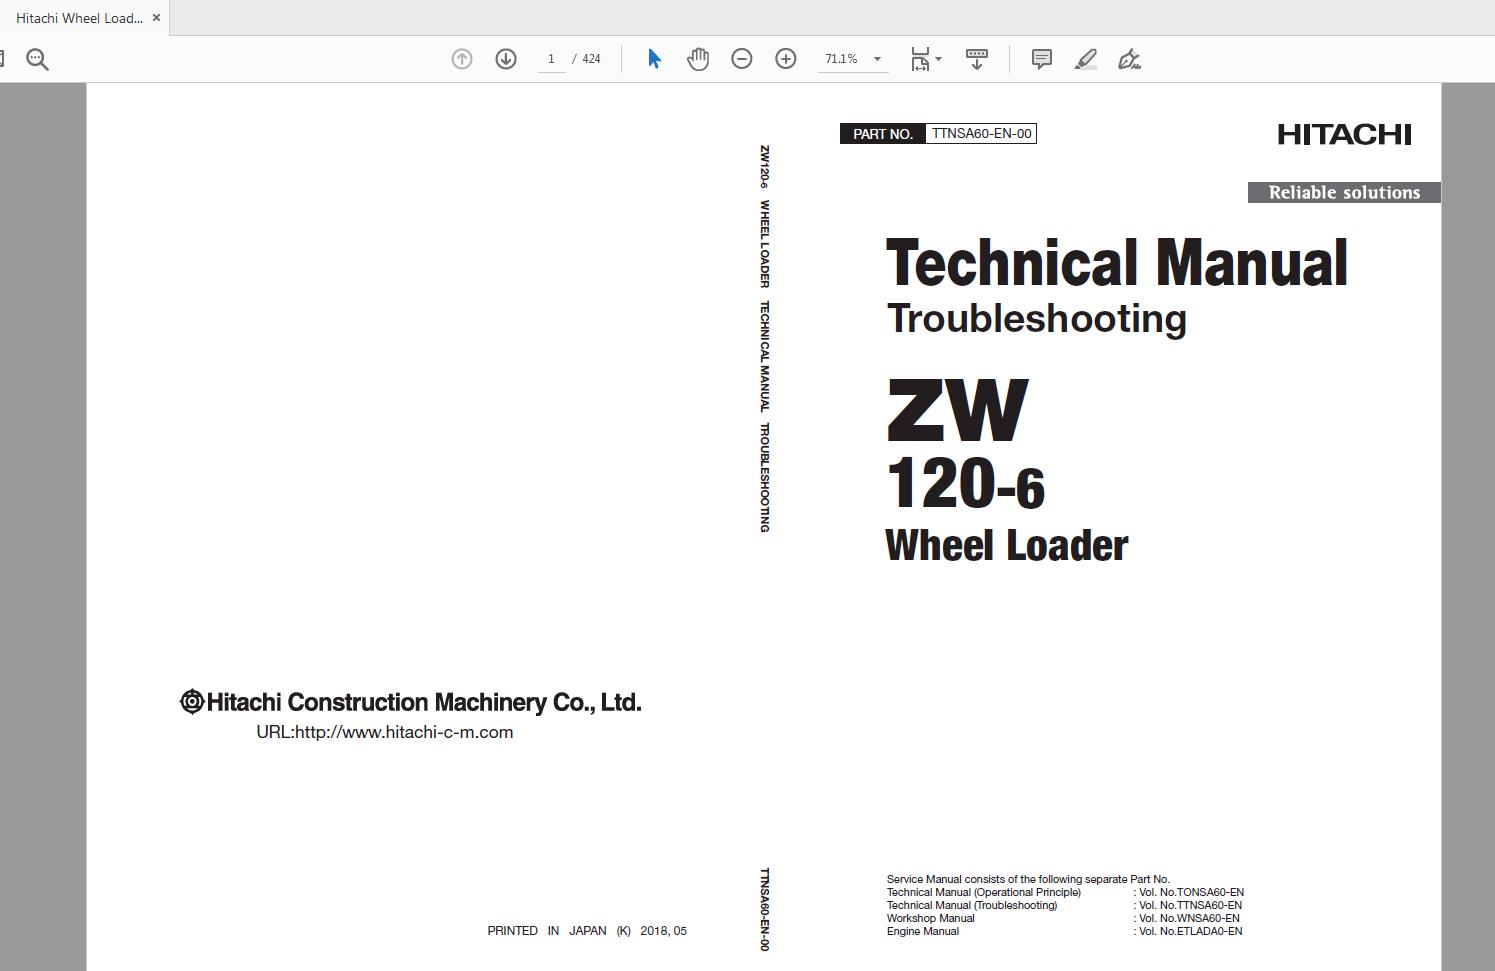Click the previous page up arrow

(461, 59)
